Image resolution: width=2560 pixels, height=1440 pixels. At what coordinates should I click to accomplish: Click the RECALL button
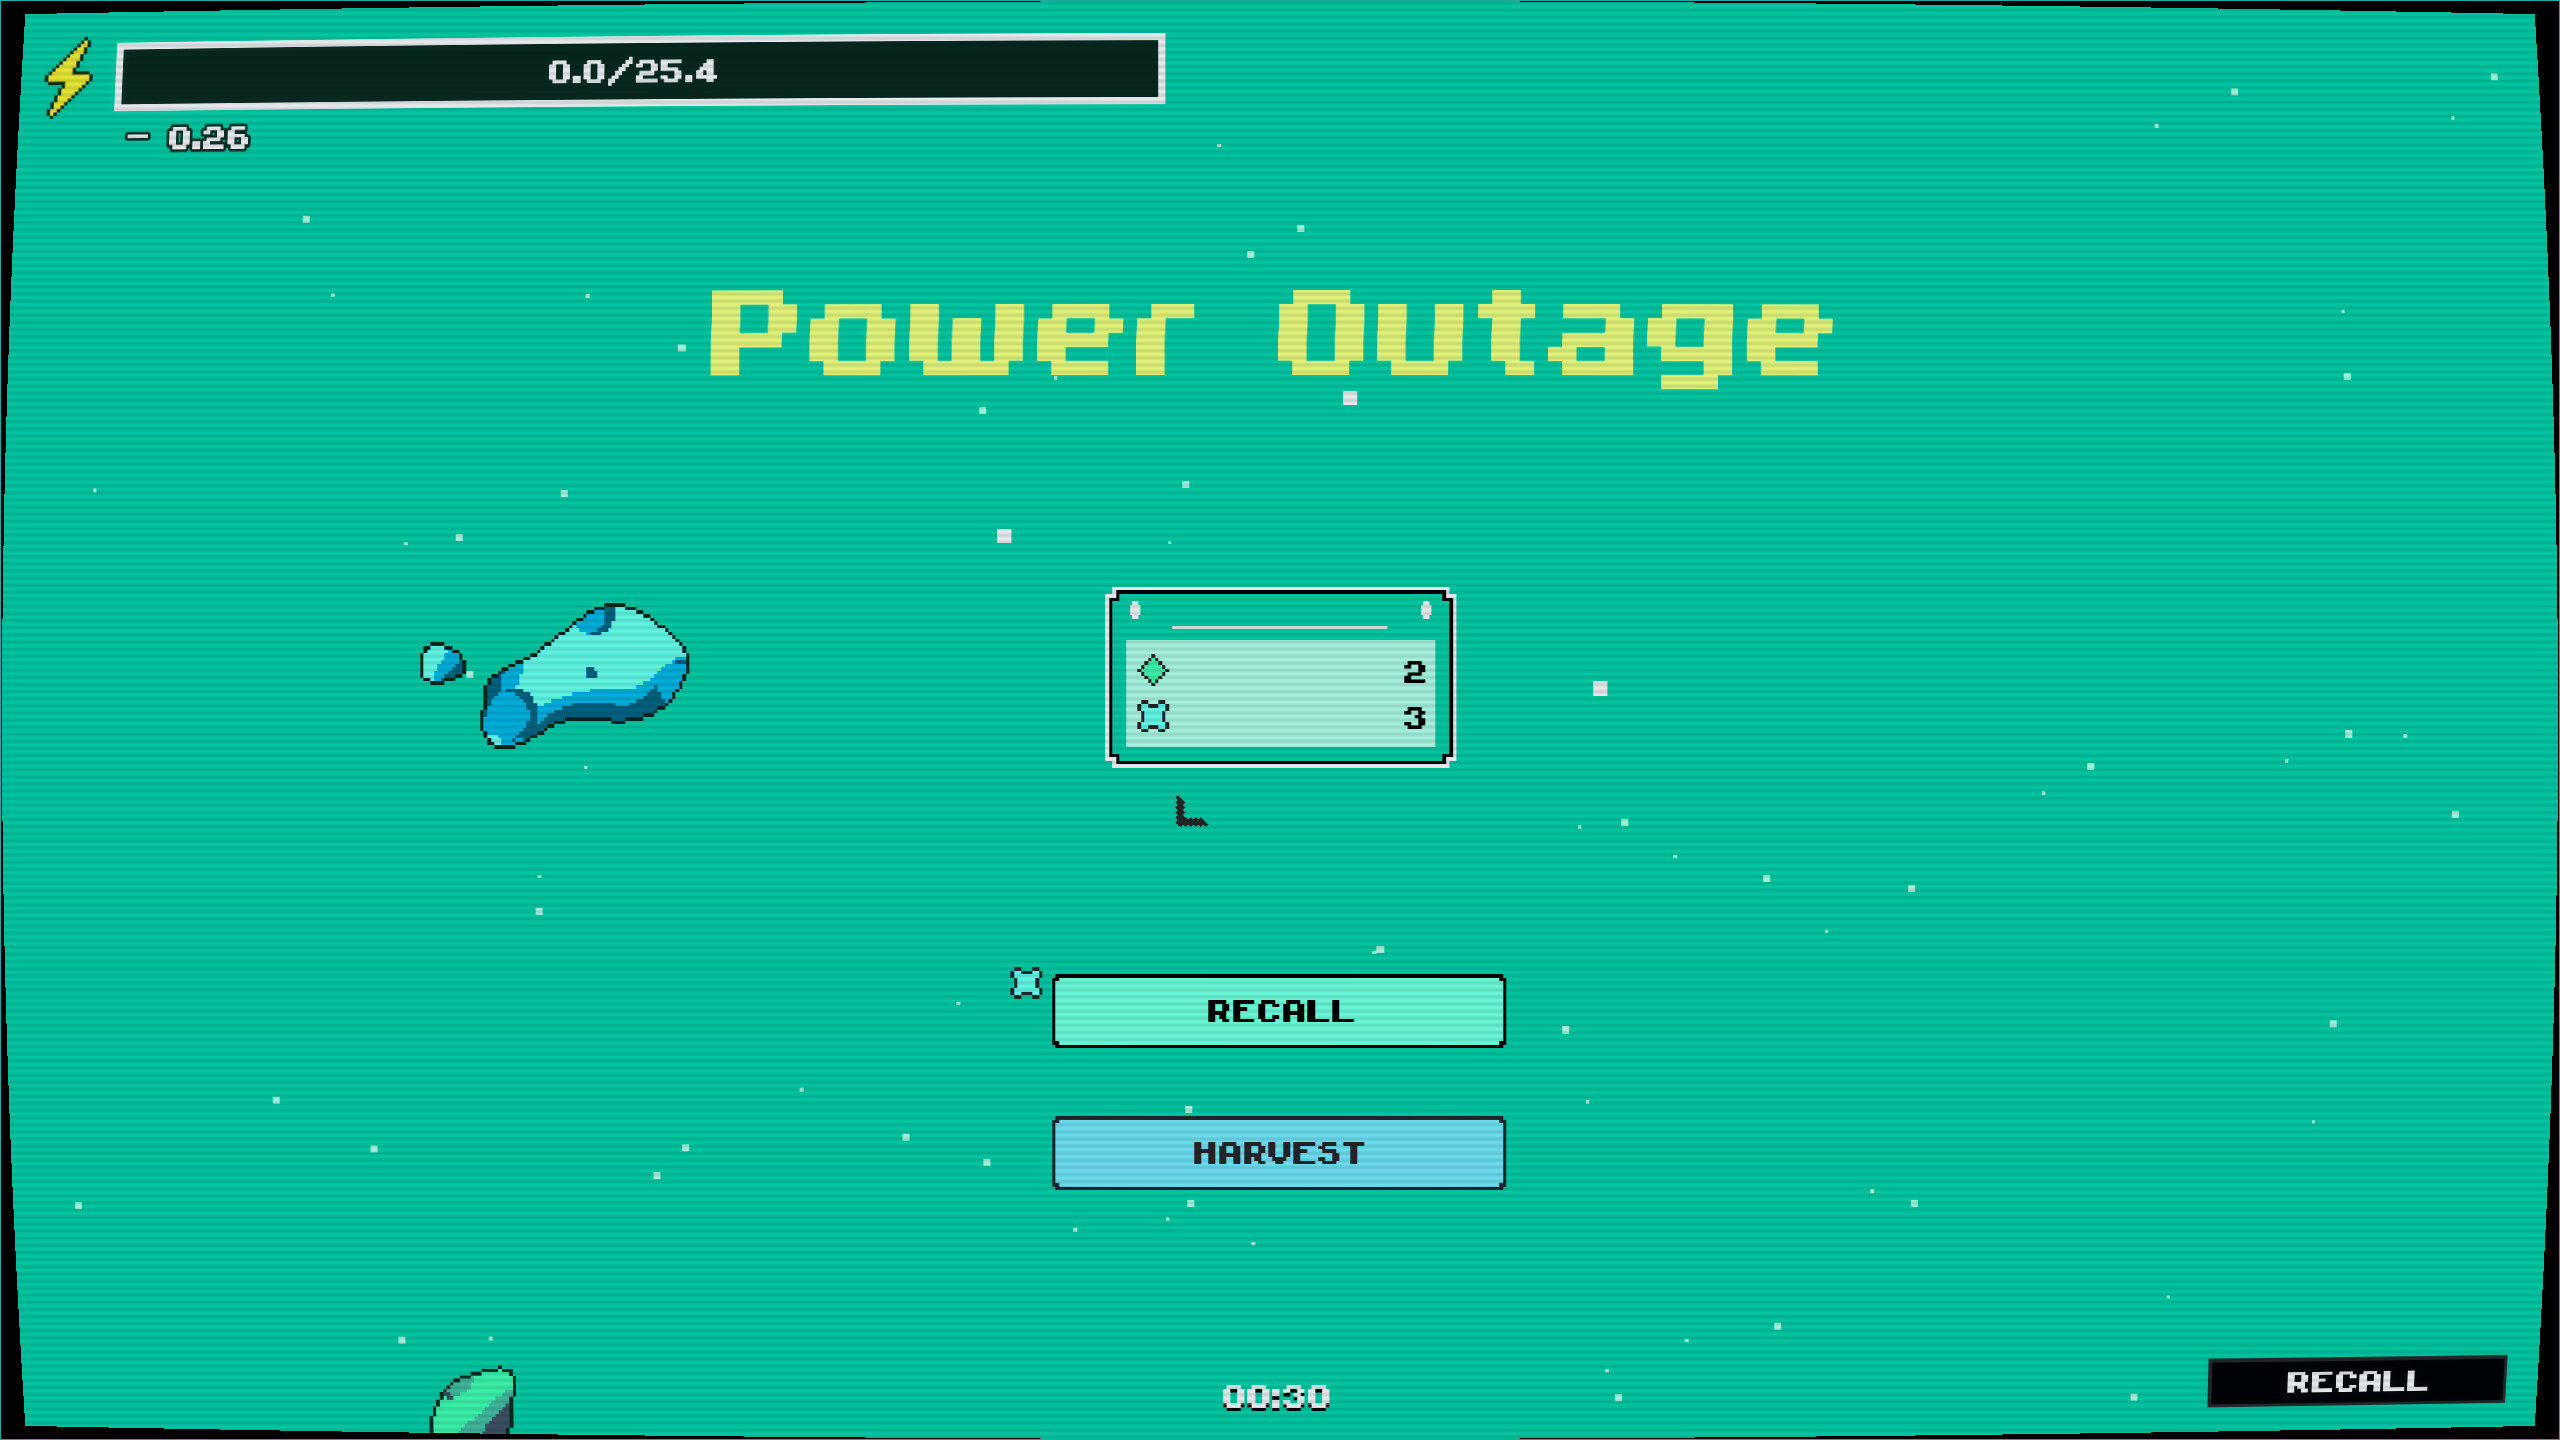(1278, 1010)
